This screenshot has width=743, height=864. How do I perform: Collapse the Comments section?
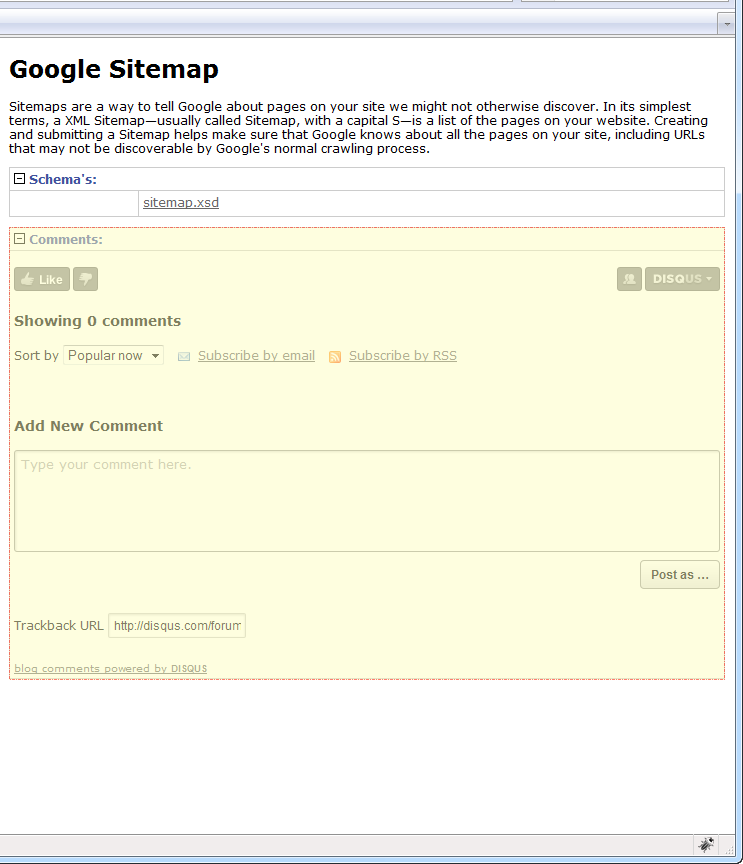[19, 239]
